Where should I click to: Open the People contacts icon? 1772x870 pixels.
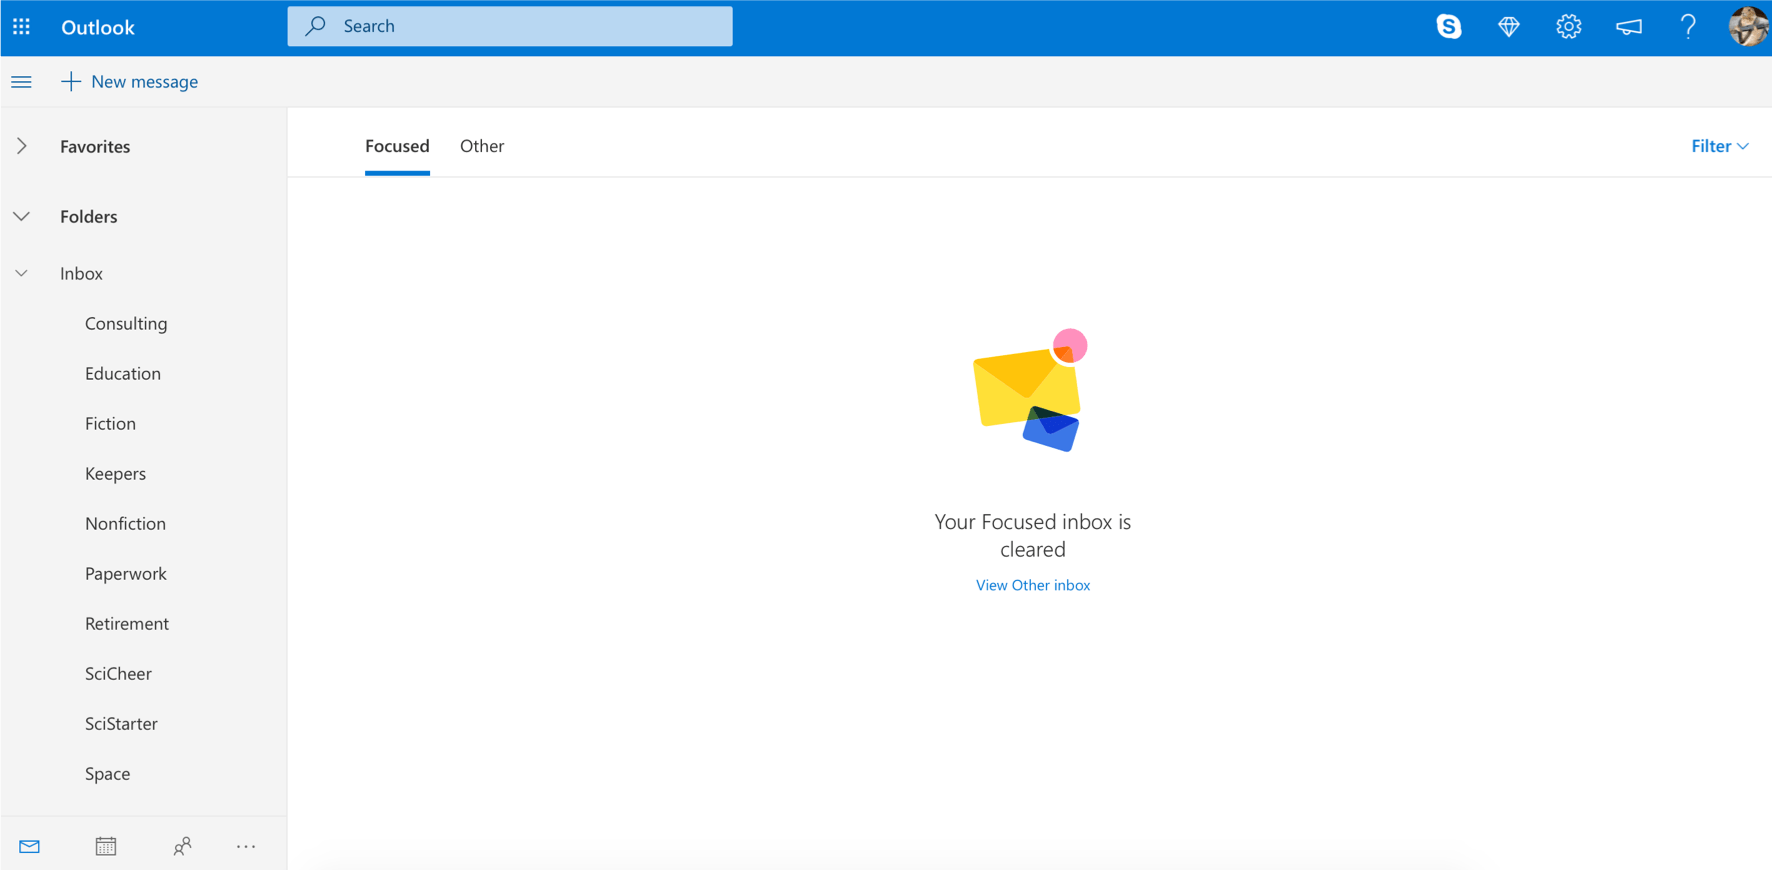click(182, 846)
